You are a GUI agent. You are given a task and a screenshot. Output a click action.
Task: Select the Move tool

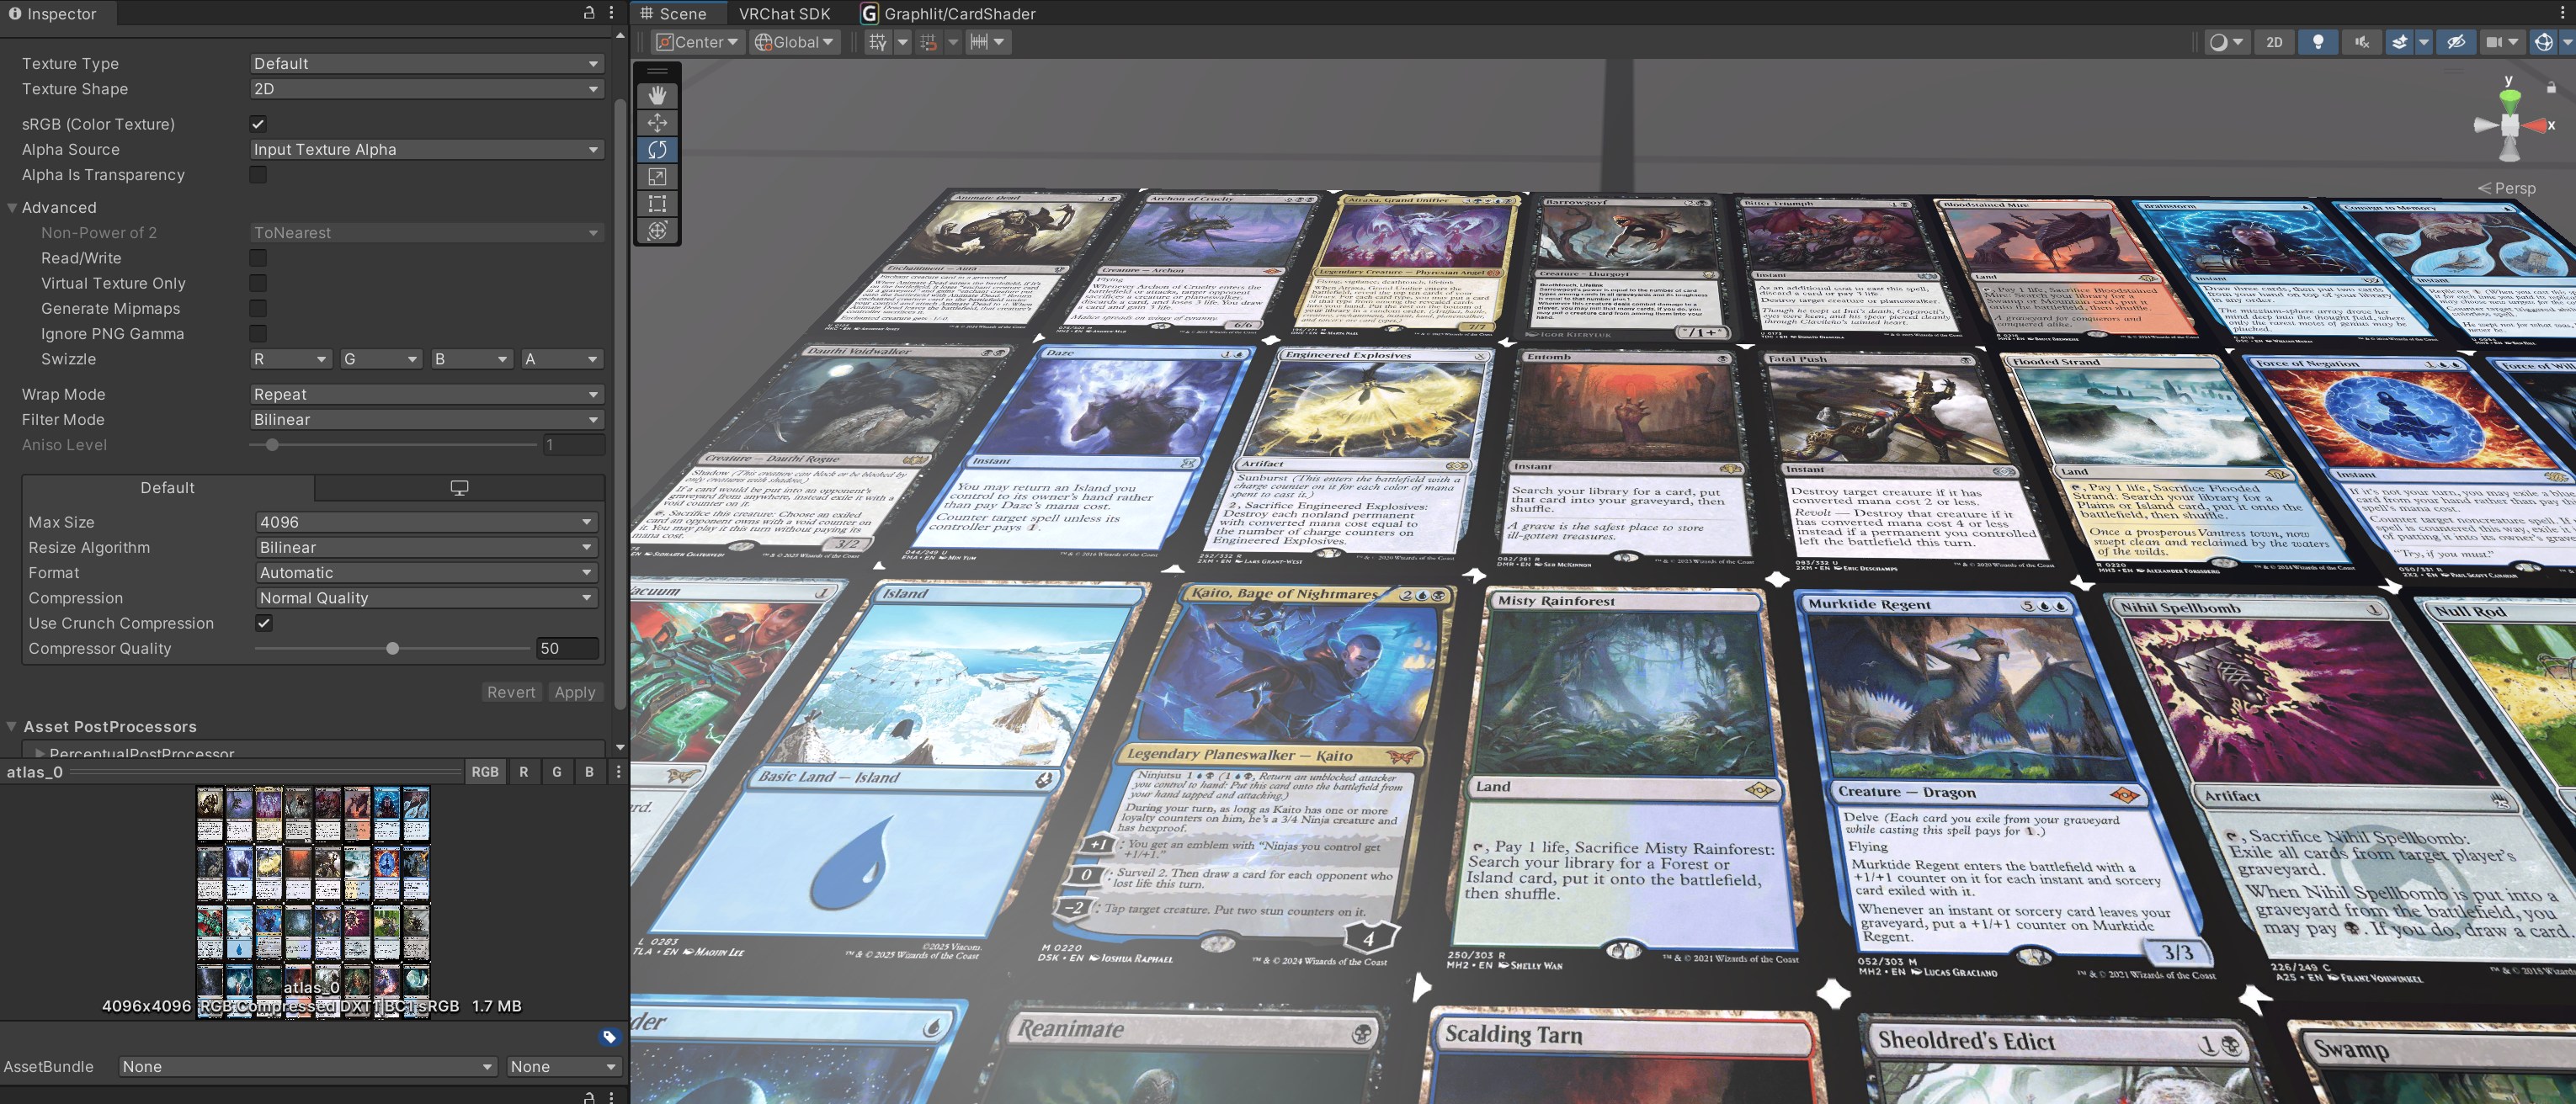click(657, 122)
